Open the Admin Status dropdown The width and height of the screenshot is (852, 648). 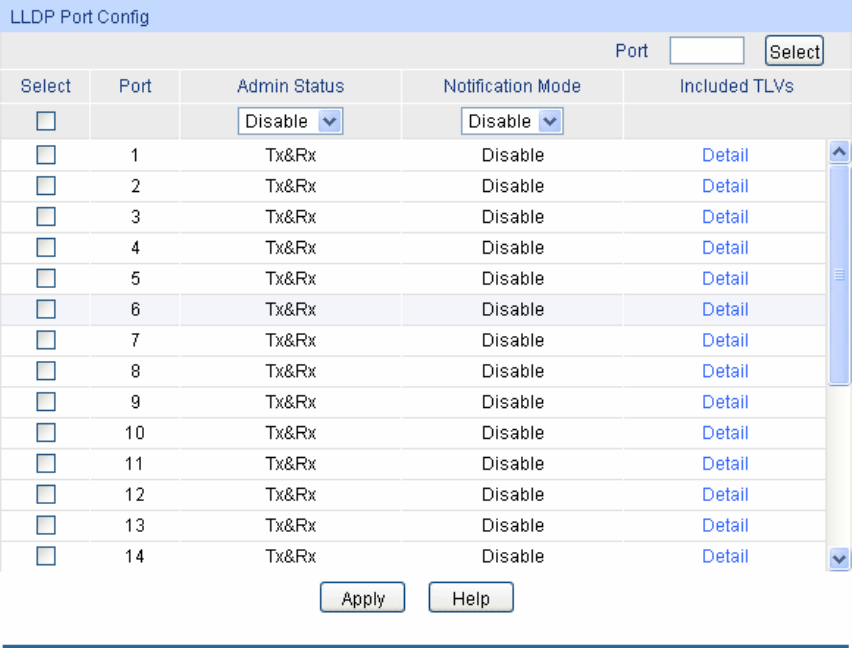click(291, 121)
